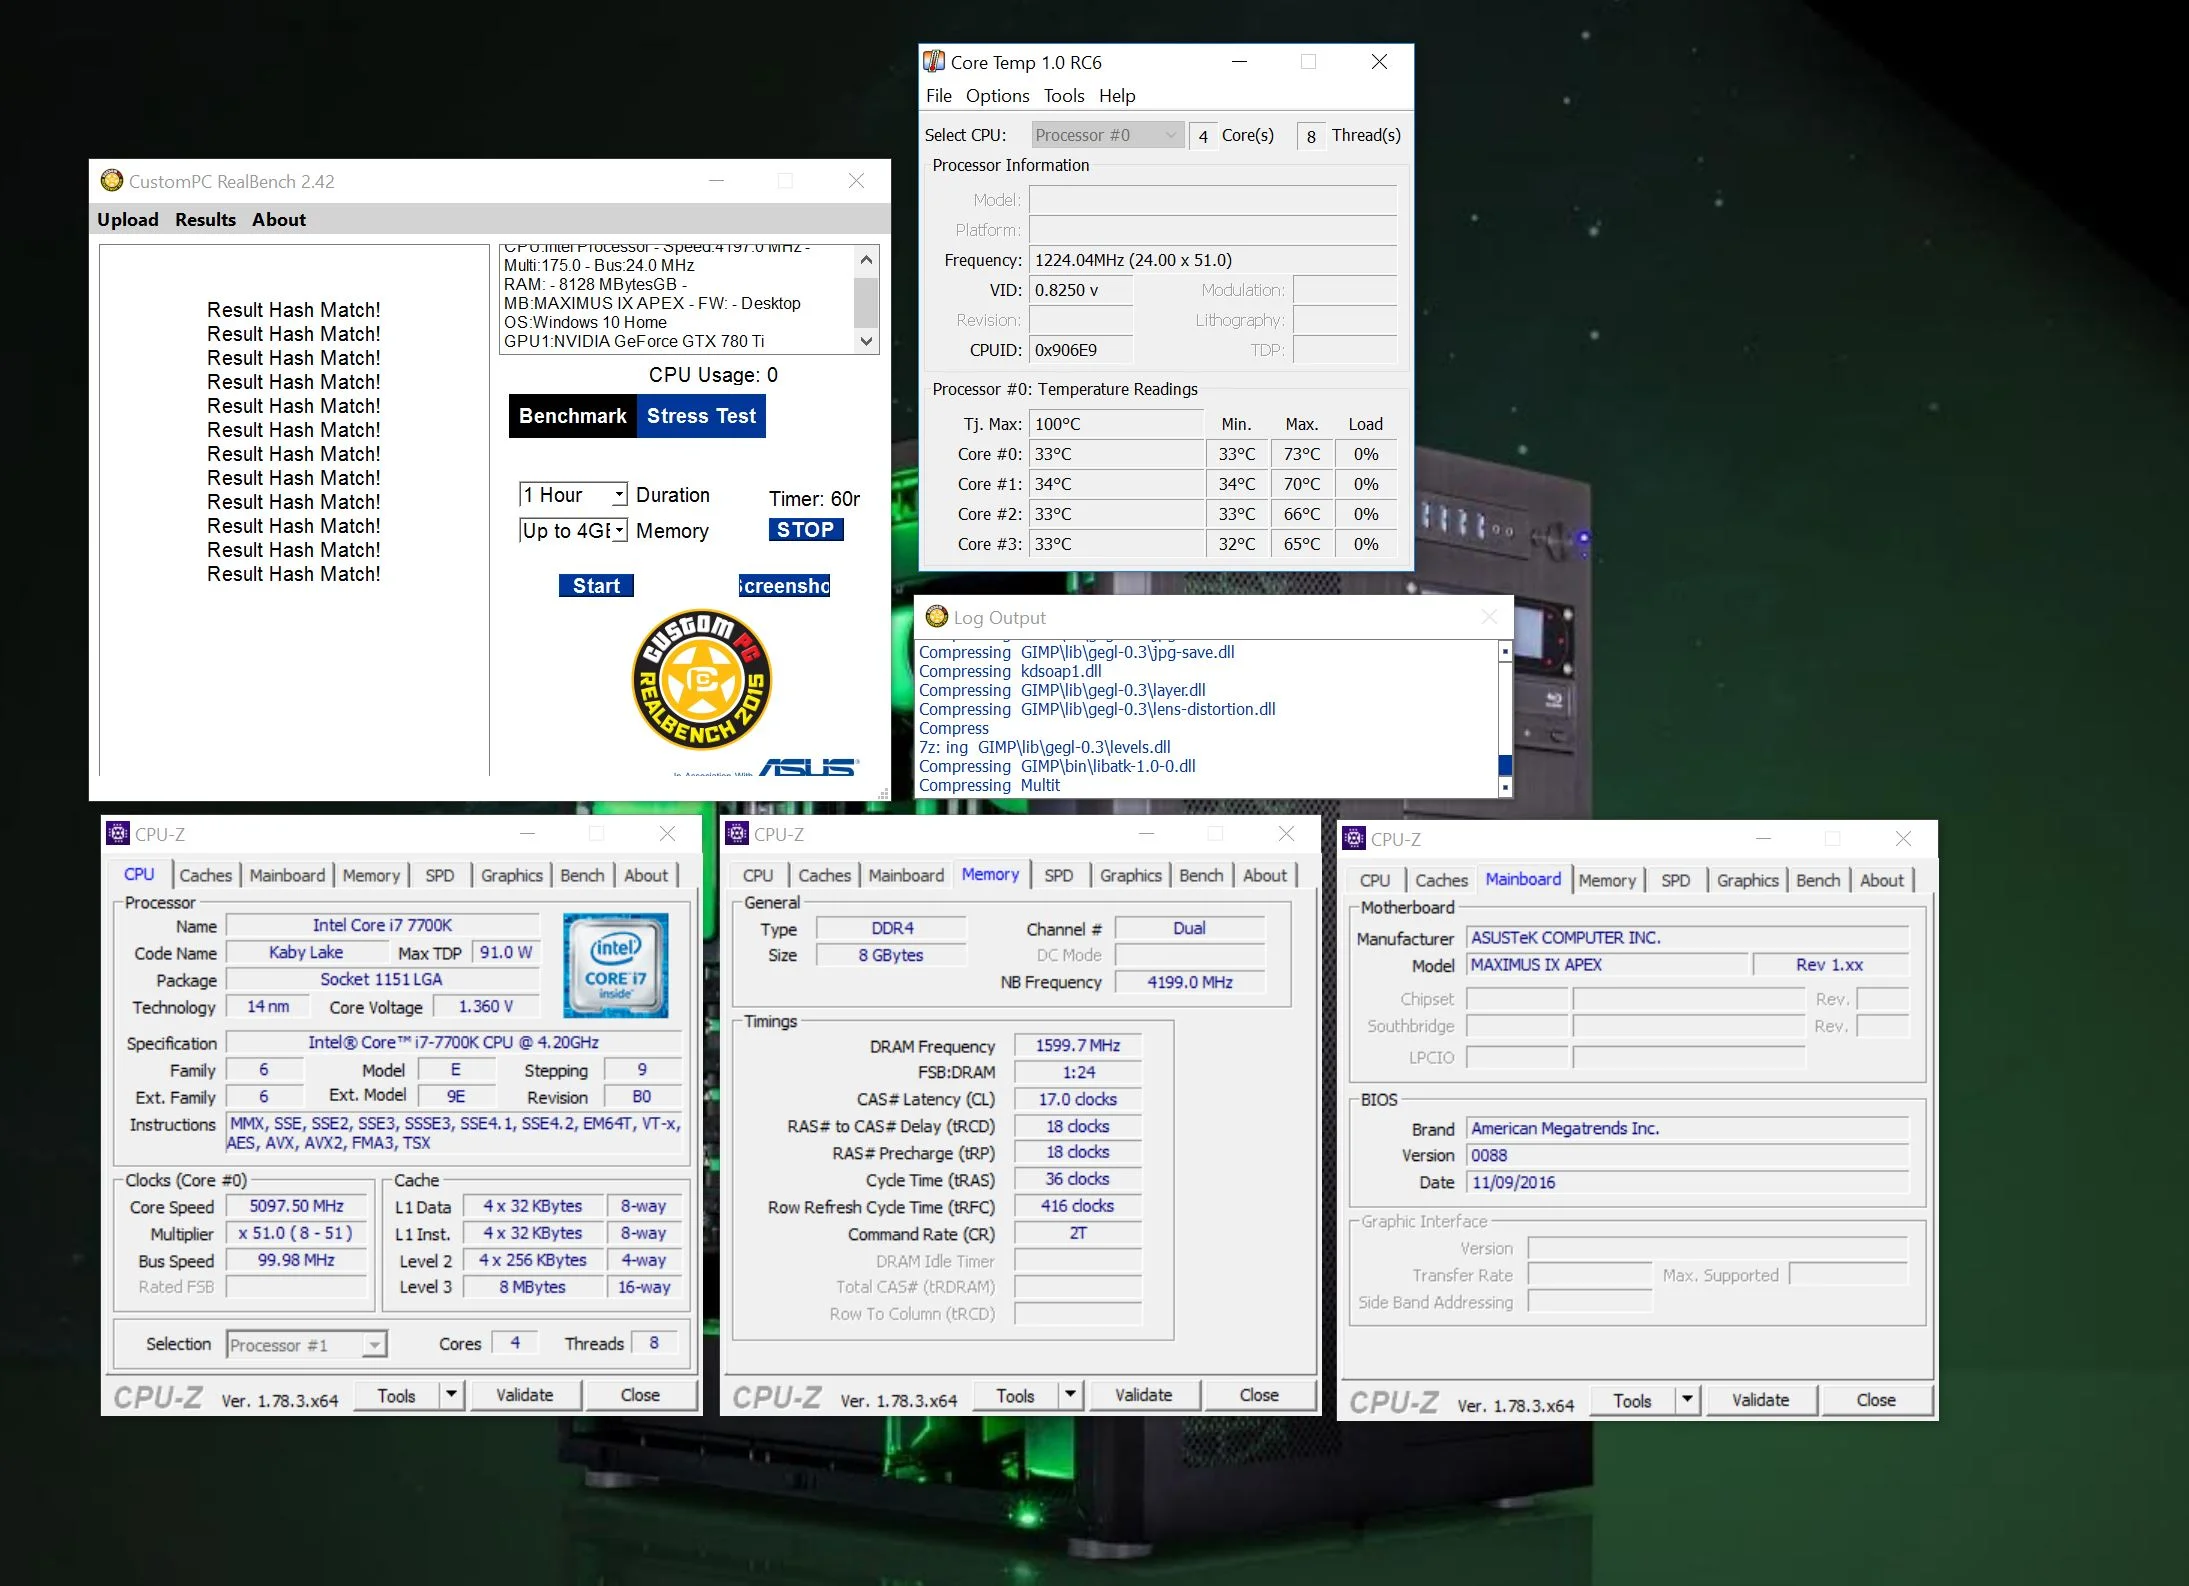Open the Tools menu in Core Temp
This screenshot has height=1586, width=2189.
pyautogui.click(x=1064, y=96)
